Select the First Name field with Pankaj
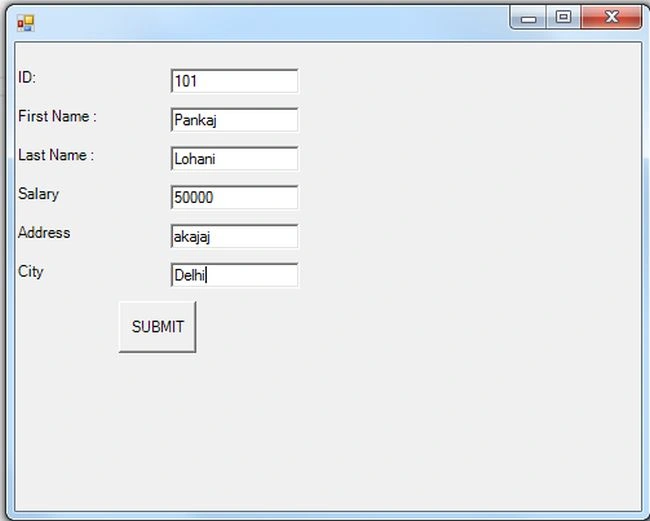650x521 pixels. [x=234, y=120]
